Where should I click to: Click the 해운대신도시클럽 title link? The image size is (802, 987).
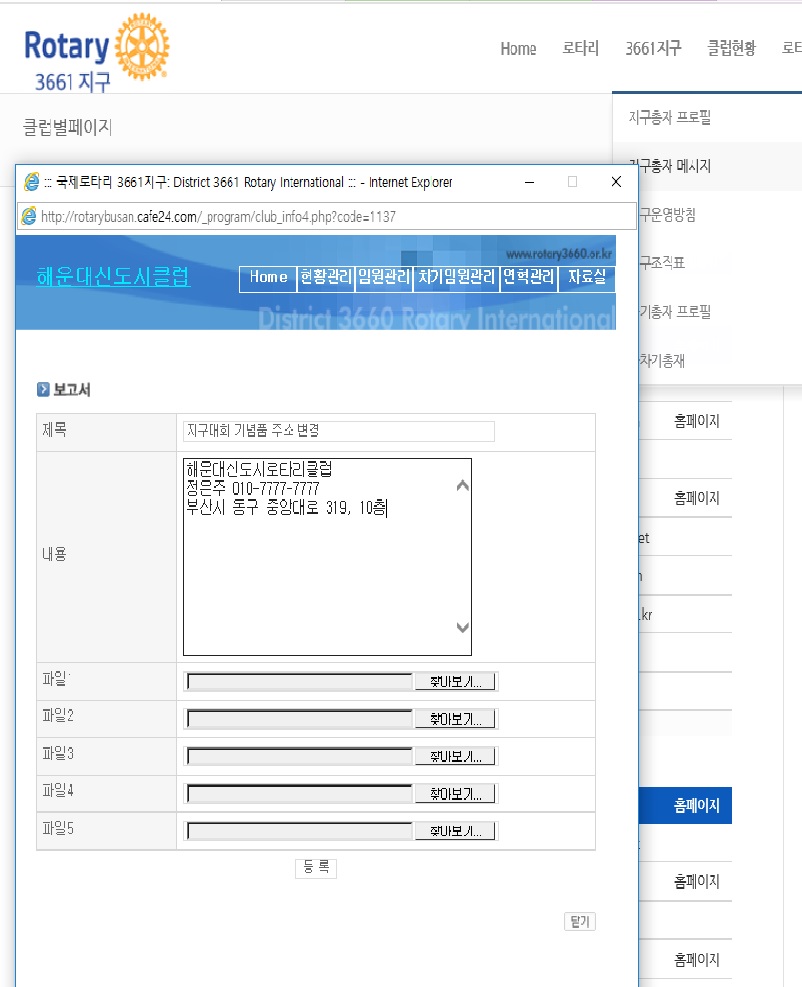tap(113, 278)
